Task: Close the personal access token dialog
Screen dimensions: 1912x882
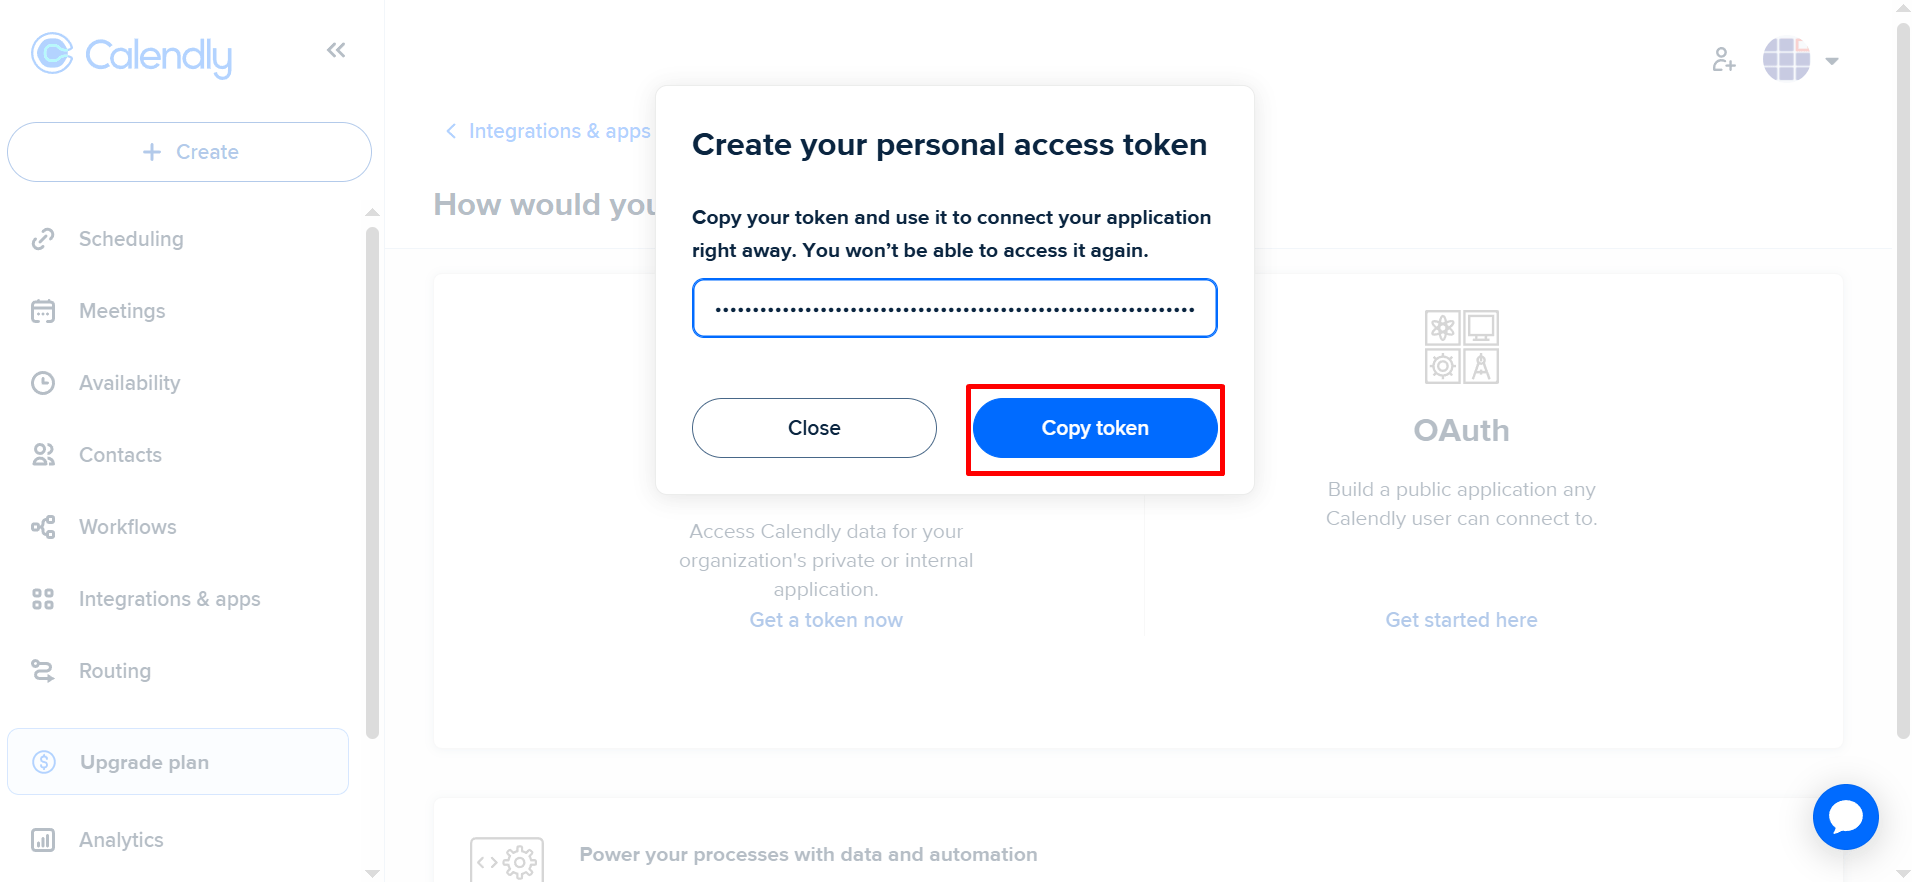Action: coord(813,427)
